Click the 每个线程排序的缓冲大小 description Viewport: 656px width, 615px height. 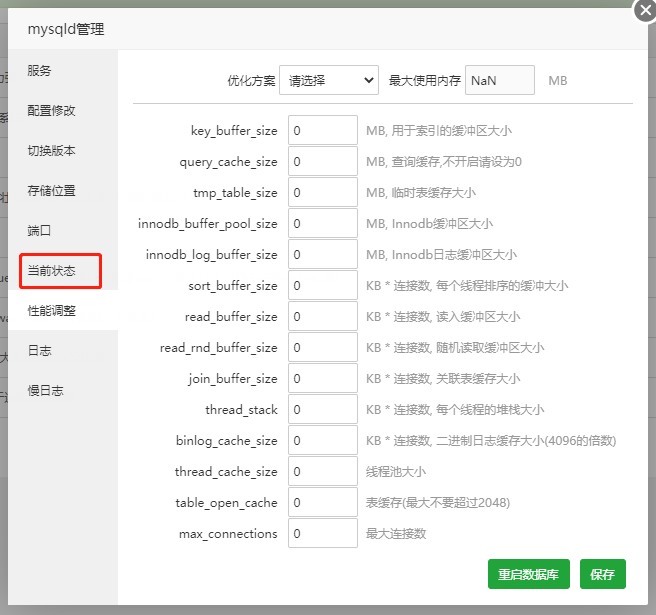467,285
